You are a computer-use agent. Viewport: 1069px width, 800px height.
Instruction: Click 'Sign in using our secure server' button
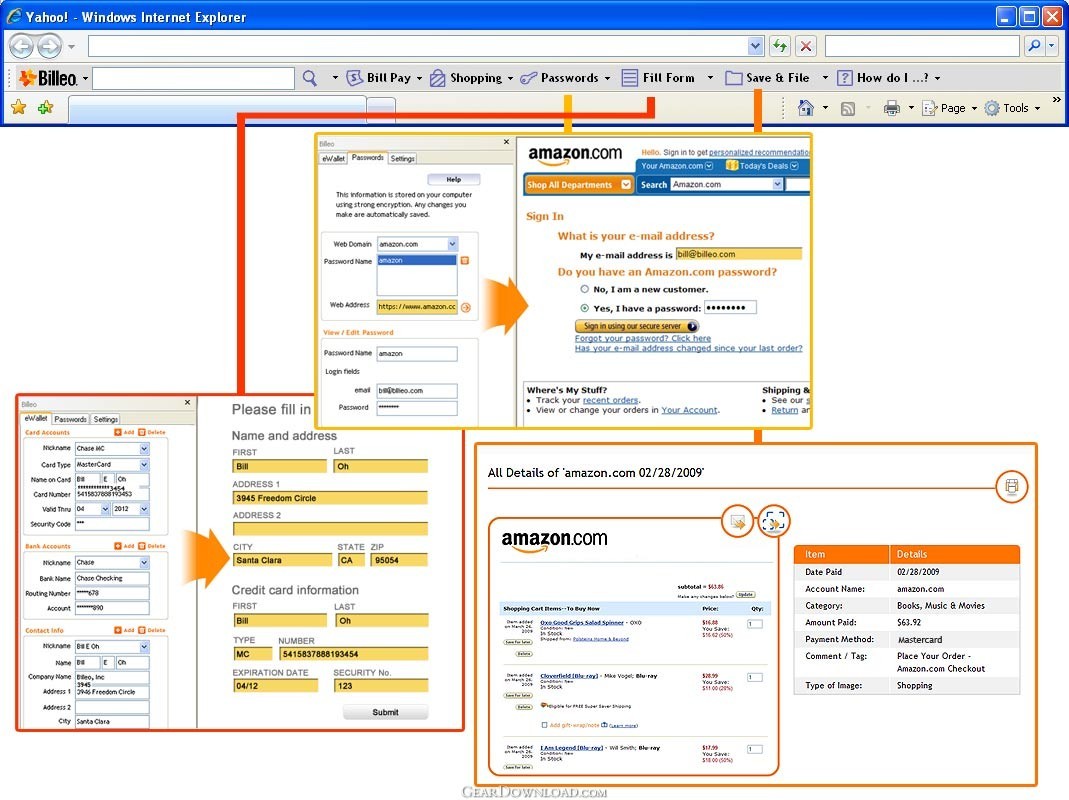coord(636,326)
